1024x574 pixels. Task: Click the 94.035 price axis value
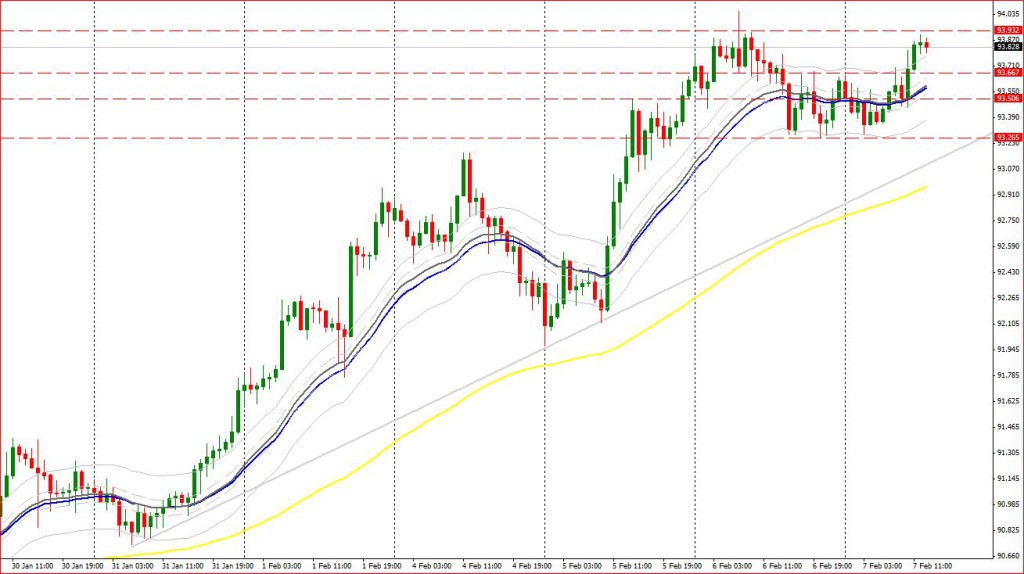1007,14
